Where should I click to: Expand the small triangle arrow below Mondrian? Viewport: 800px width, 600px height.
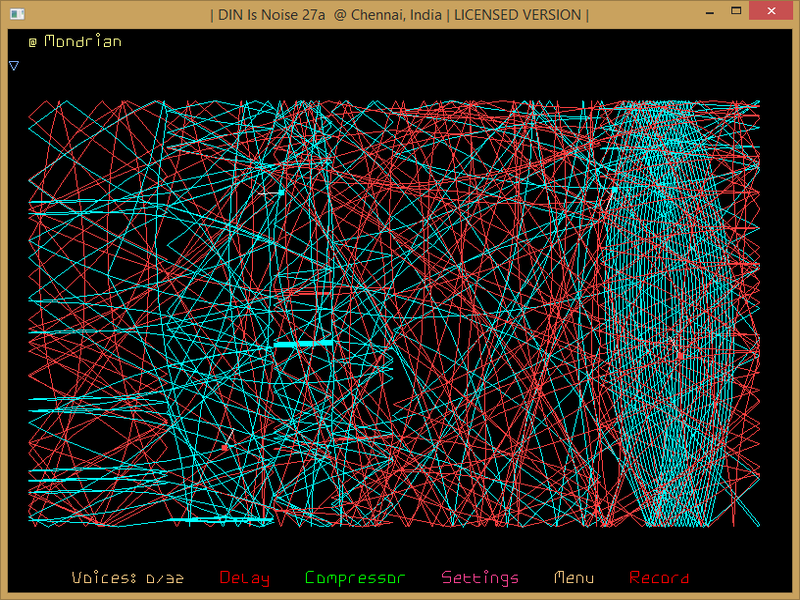(x=14, y=66)
